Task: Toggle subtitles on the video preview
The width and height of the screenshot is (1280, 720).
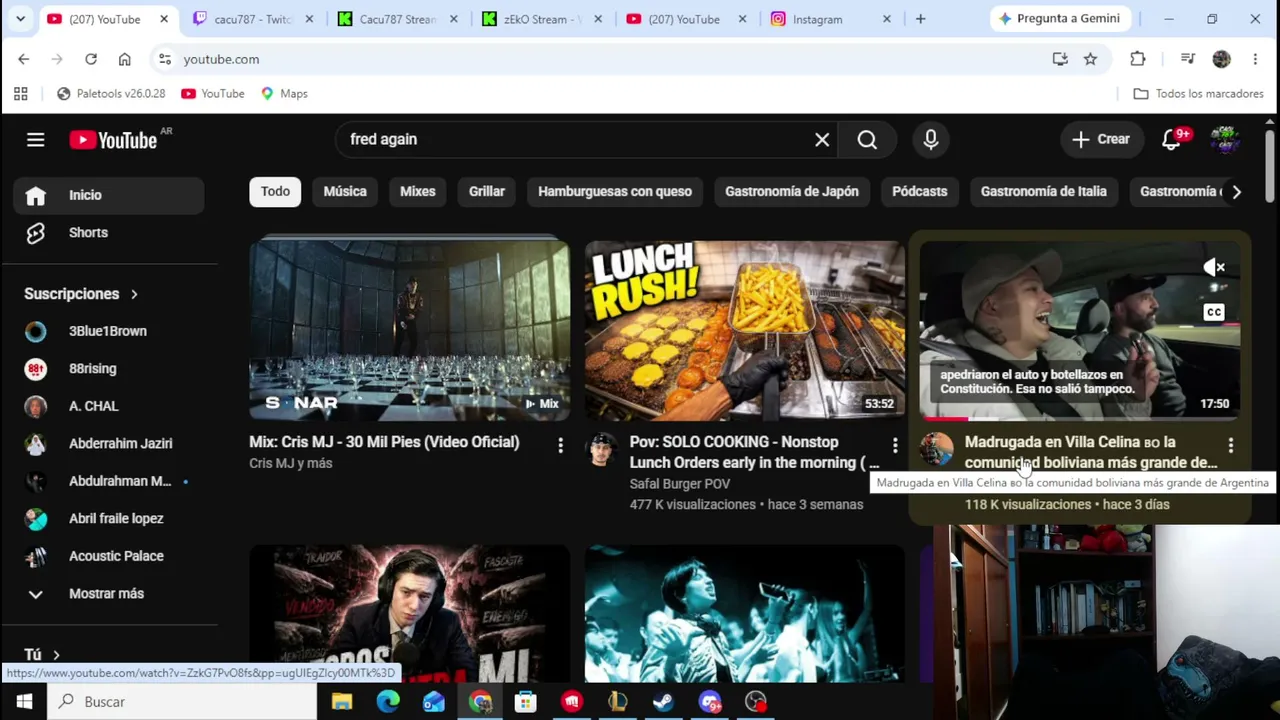Action: (x=1214, y=312)
